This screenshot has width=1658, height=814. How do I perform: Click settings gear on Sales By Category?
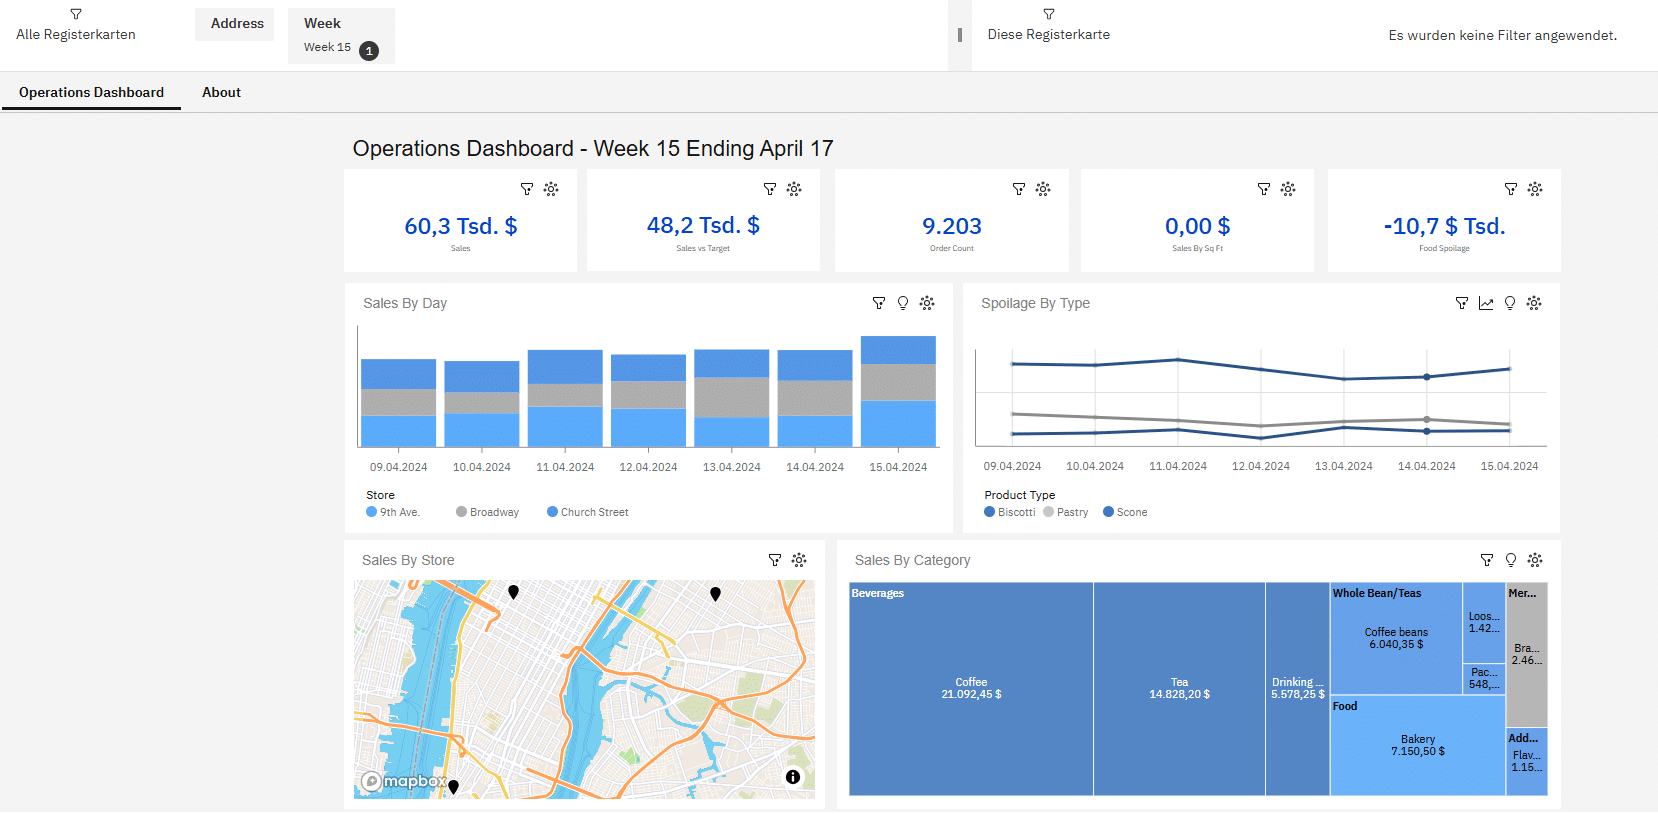1535,560
